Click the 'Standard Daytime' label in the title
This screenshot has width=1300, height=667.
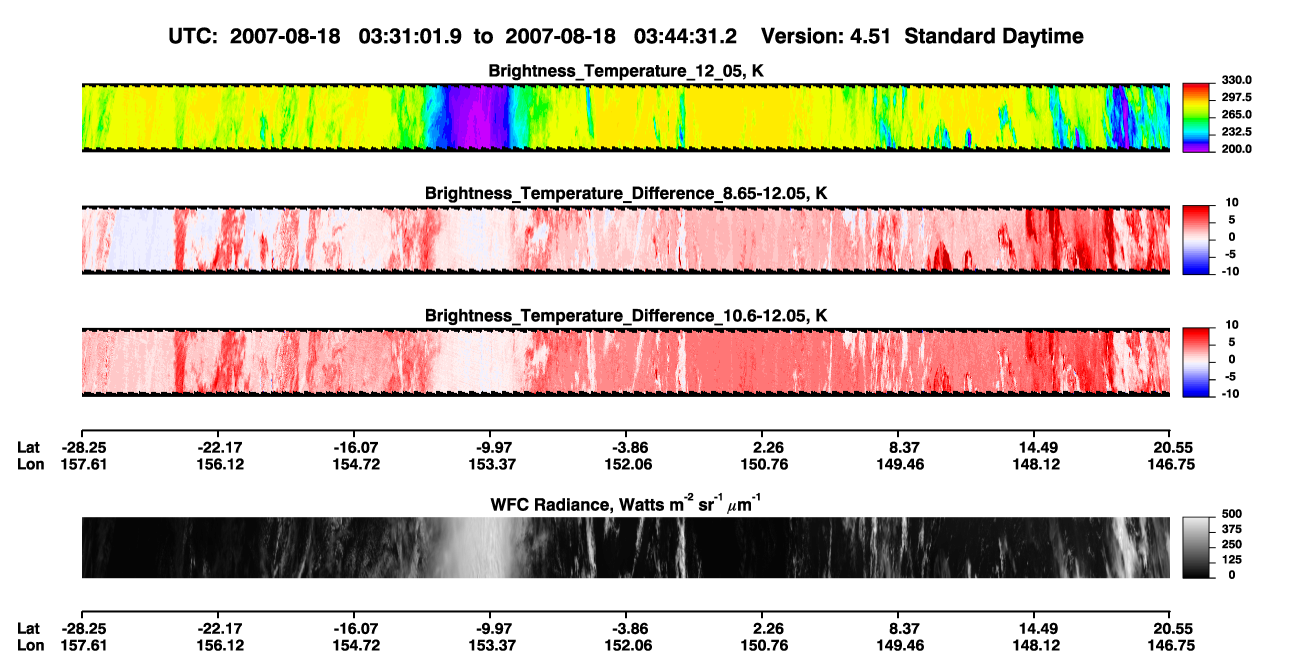993,36
